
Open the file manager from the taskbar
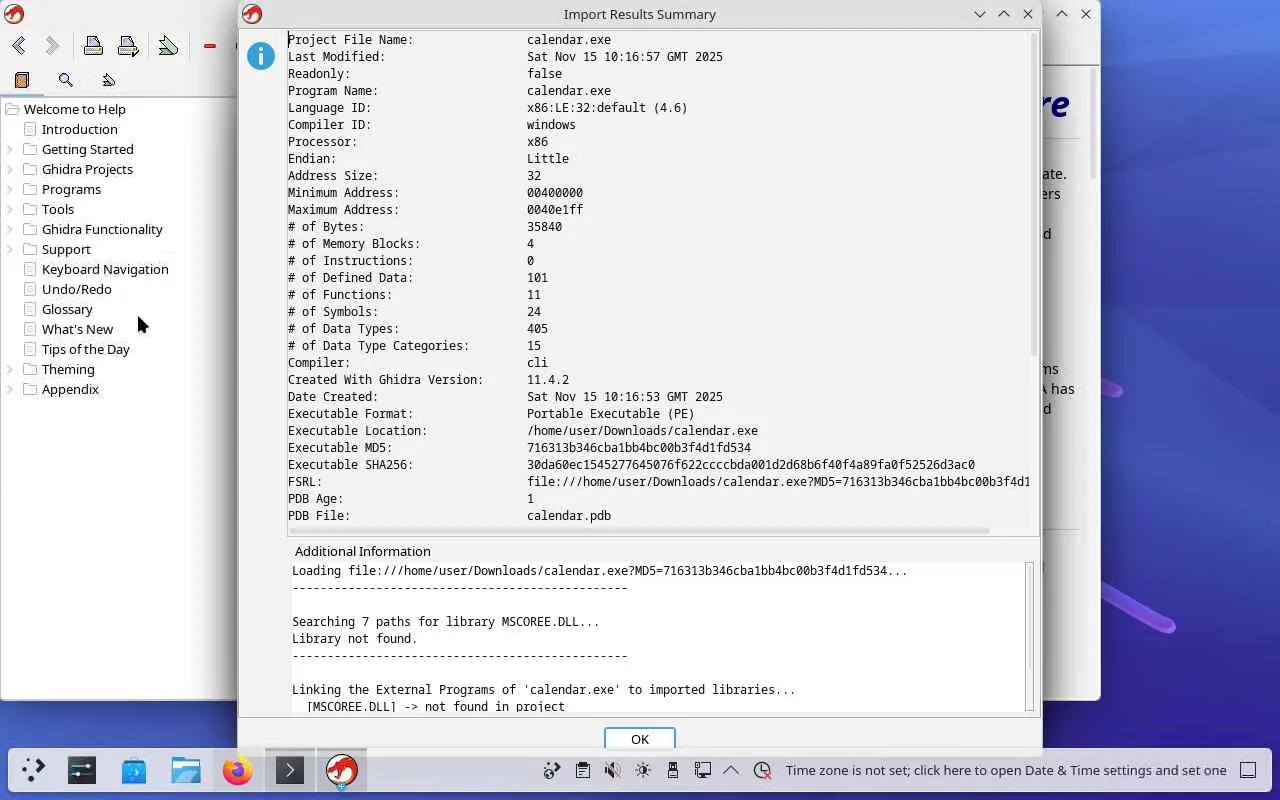[x=186, y=770]
